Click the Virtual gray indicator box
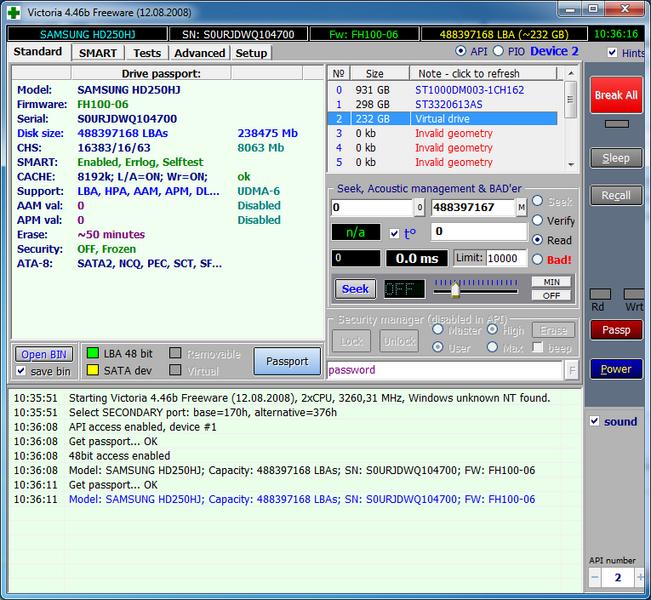 pos(175,370)
